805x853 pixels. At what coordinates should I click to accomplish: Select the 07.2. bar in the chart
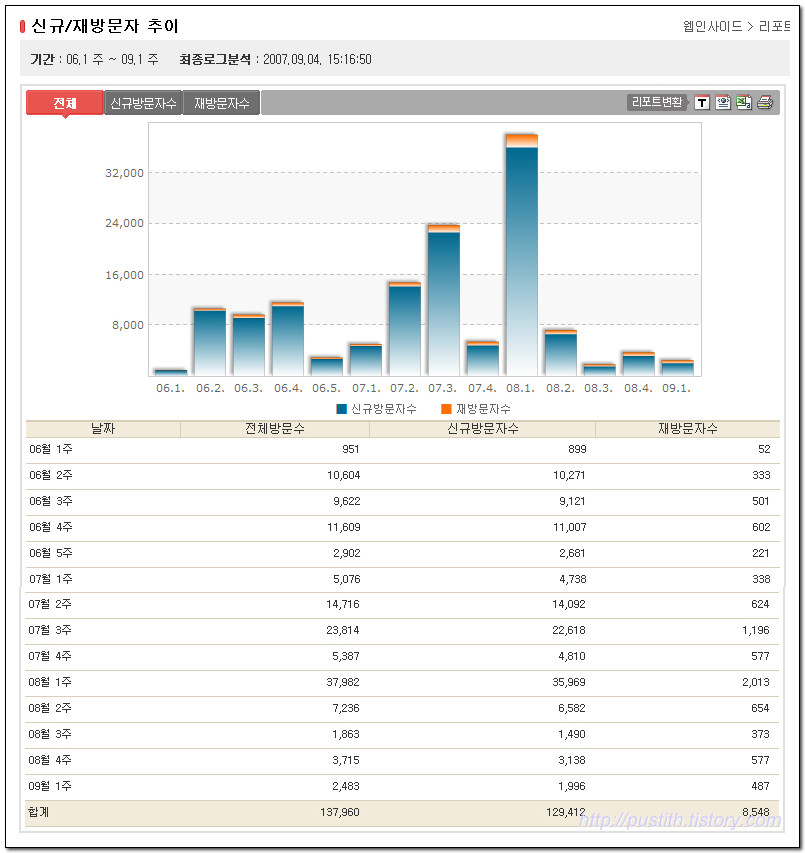[x=405, y=329]
